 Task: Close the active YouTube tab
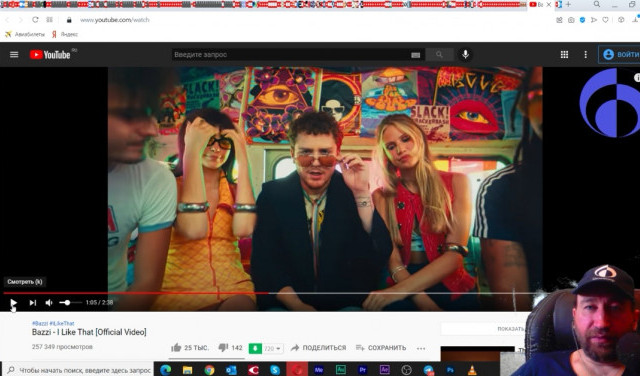[x=549, y=4]
